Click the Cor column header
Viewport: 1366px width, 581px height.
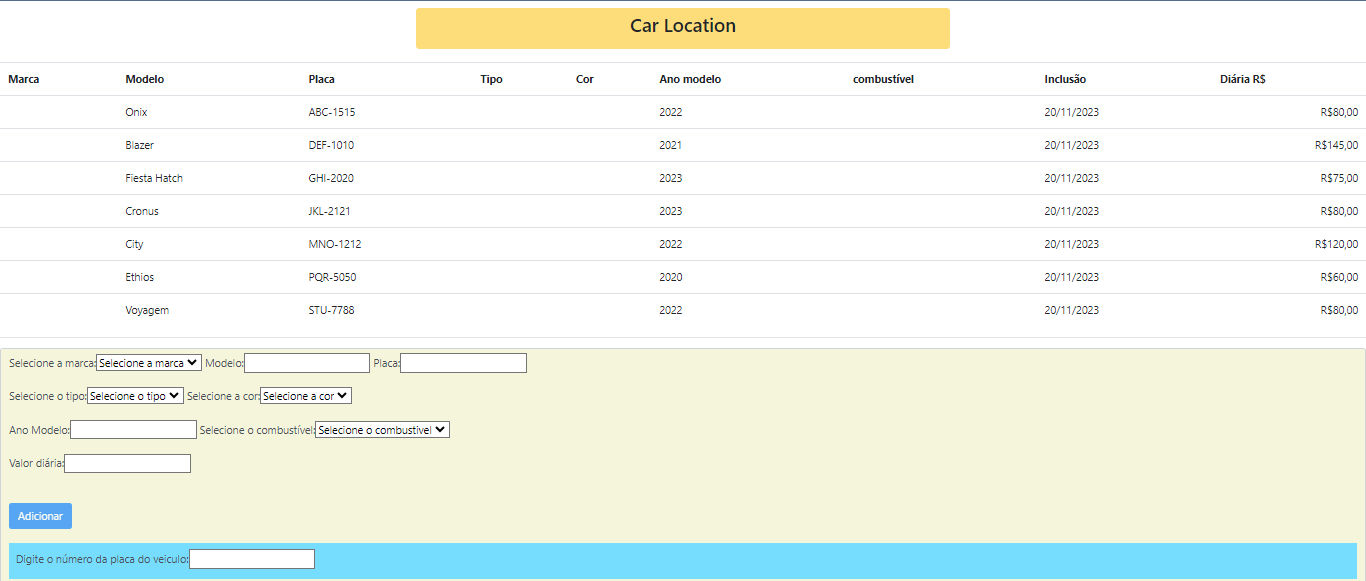tap(585, 79)
